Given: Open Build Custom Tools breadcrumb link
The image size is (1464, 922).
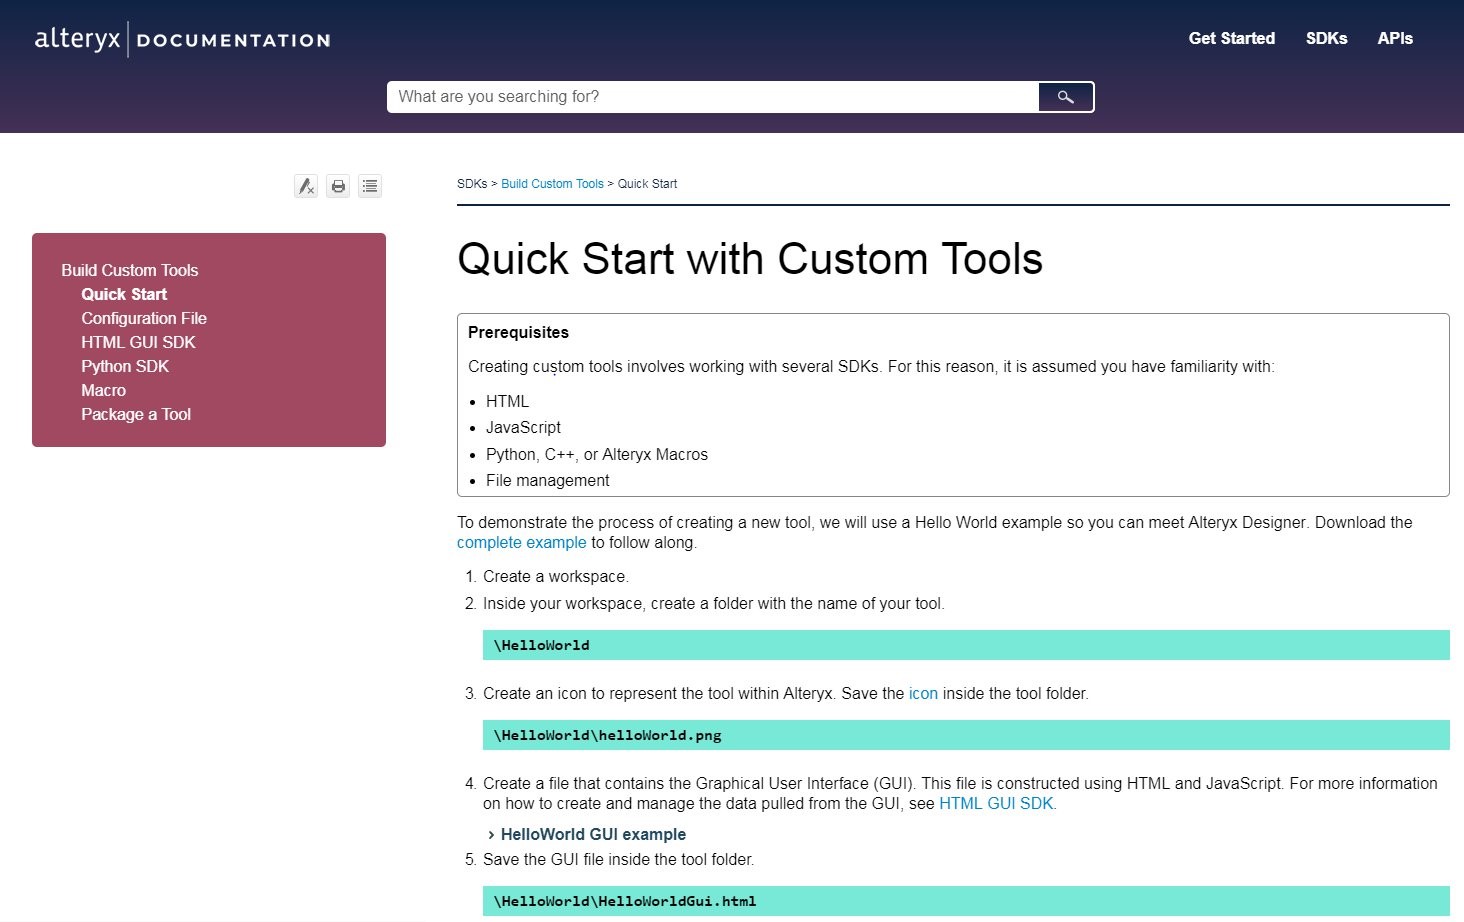Looking at the screenshot, I should [x=552, y=184].
